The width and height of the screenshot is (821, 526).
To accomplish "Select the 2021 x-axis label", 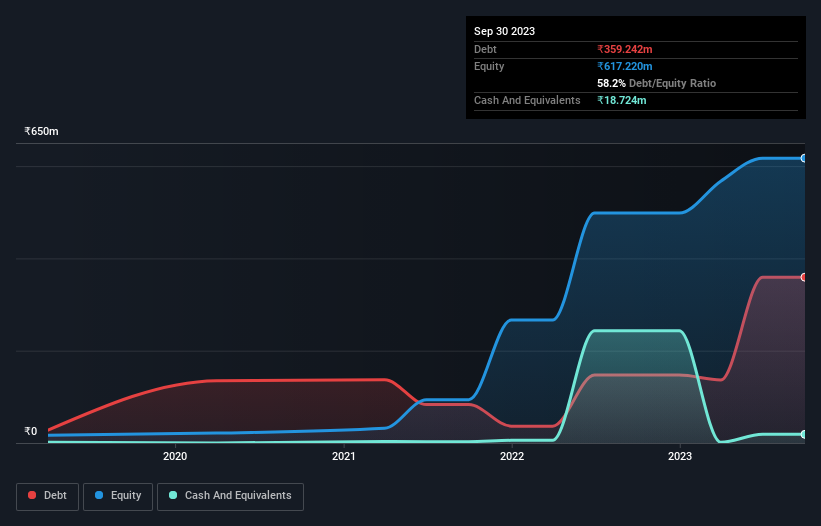I will (343, 456).
